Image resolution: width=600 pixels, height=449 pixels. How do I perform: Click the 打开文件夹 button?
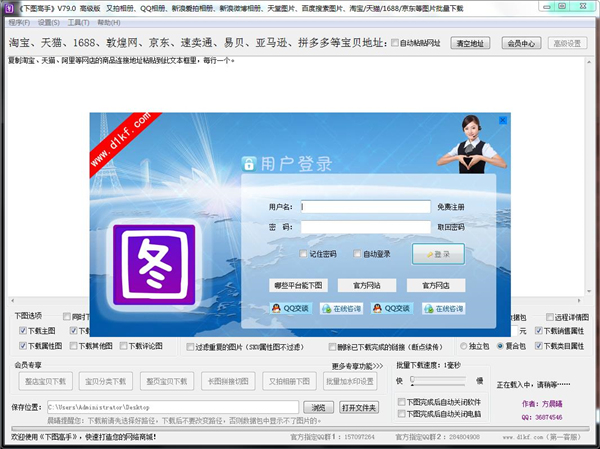tap(359, 407)
